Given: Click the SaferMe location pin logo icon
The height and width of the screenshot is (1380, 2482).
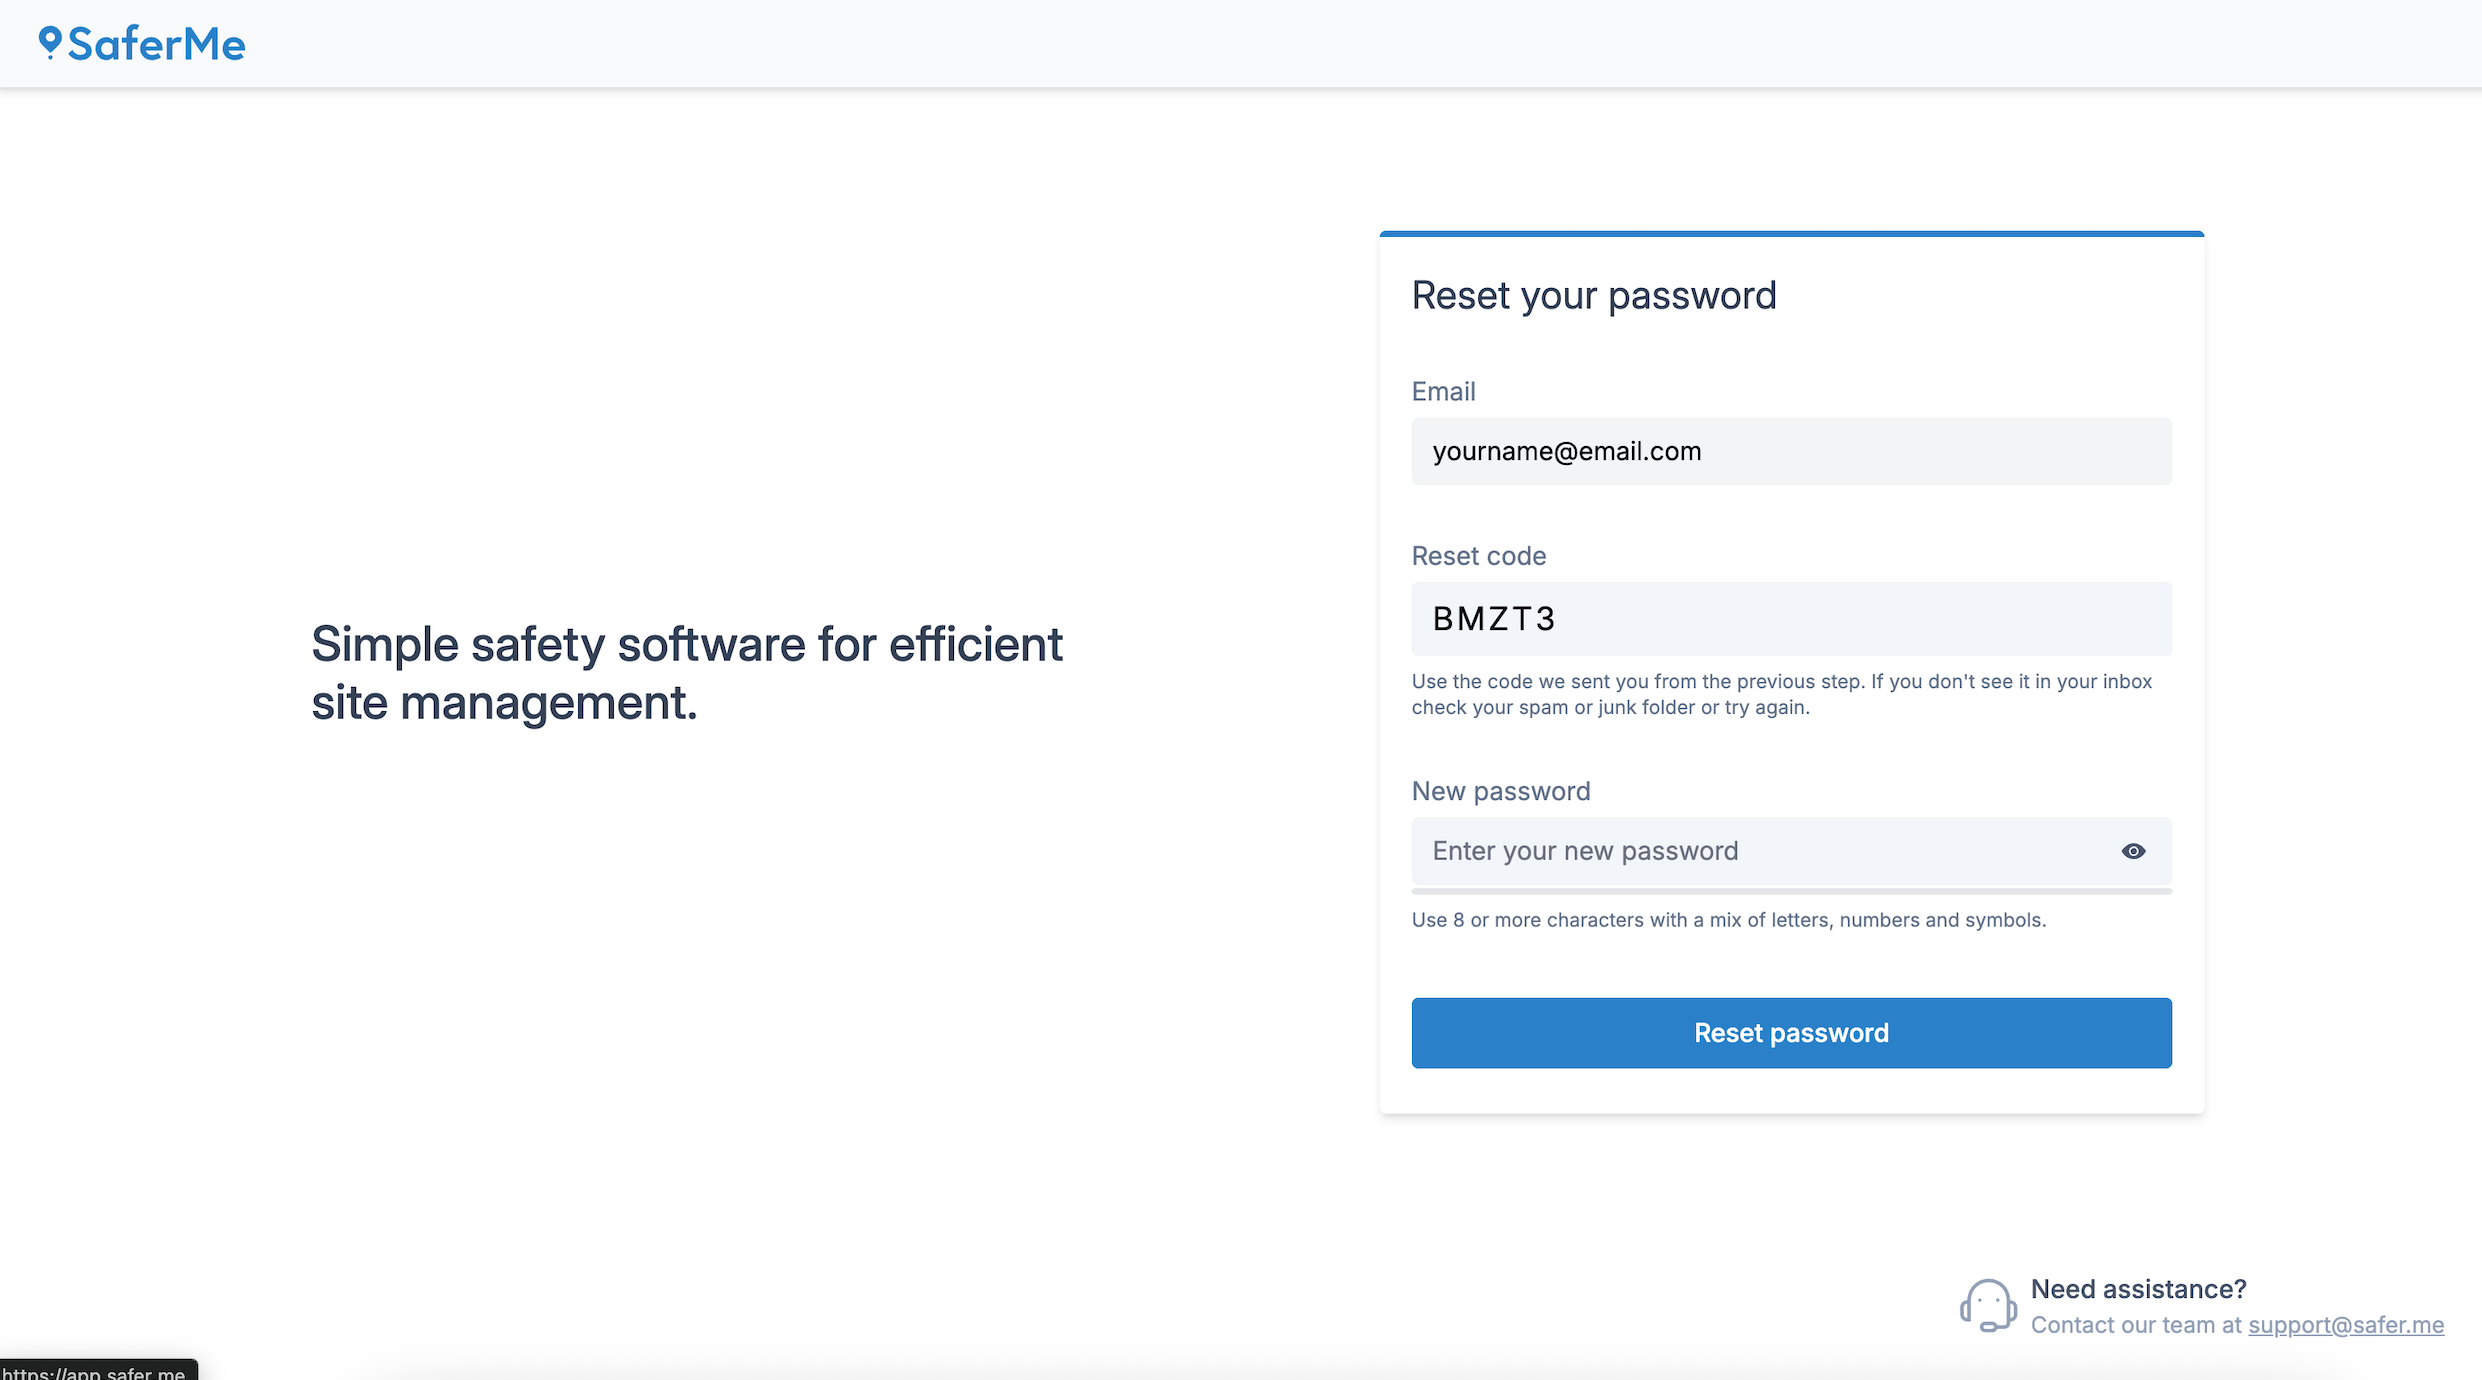Looking at the screenshot, I should 49,44.
